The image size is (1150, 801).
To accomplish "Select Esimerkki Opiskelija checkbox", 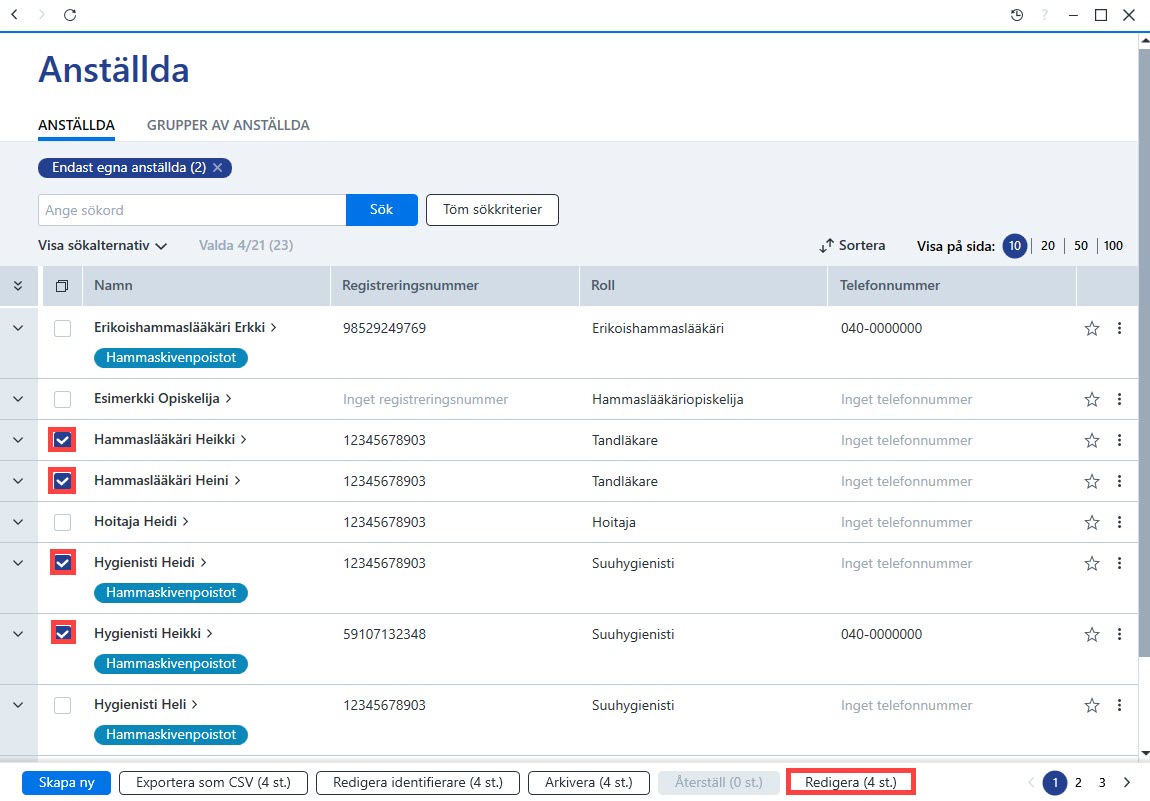I will [62, 399].
